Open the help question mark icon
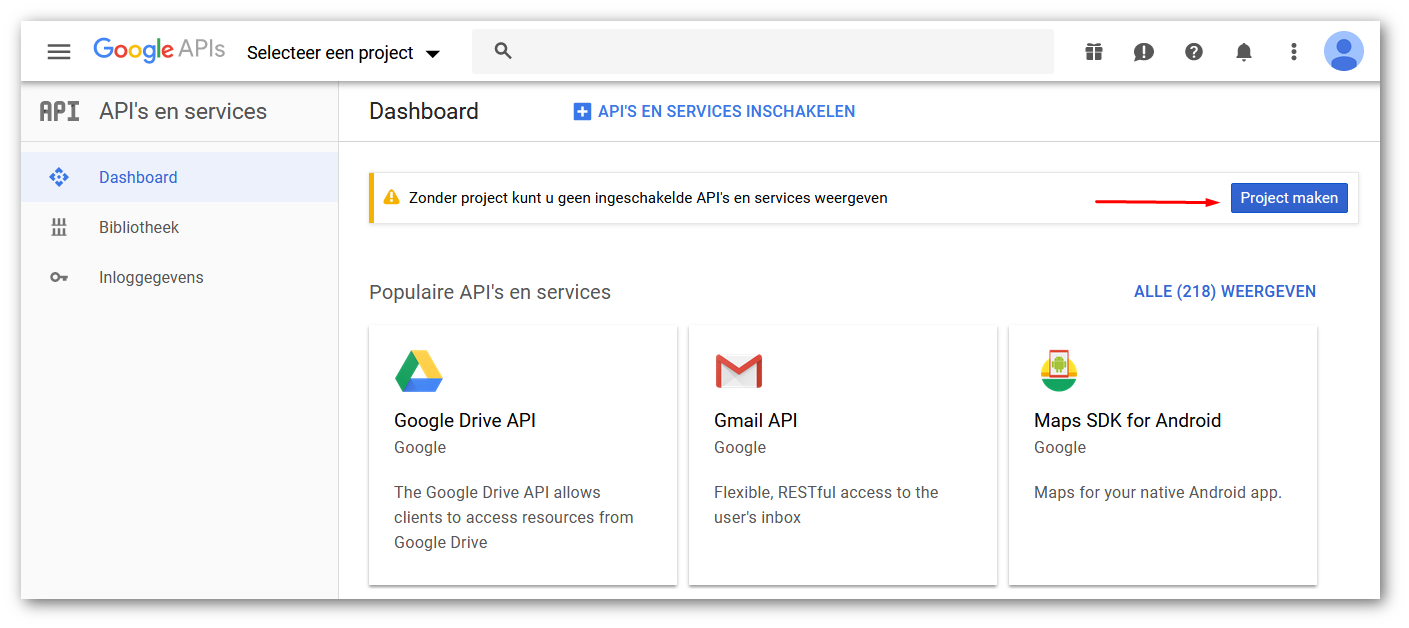 (x=1194, y=52)
